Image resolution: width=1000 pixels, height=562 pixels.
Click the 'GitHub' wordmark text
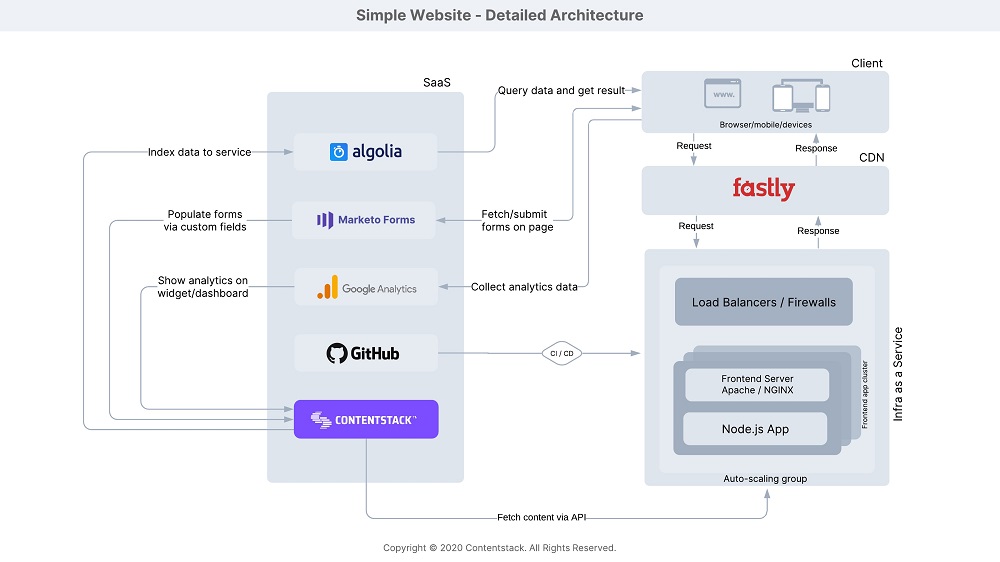point(375,353)
